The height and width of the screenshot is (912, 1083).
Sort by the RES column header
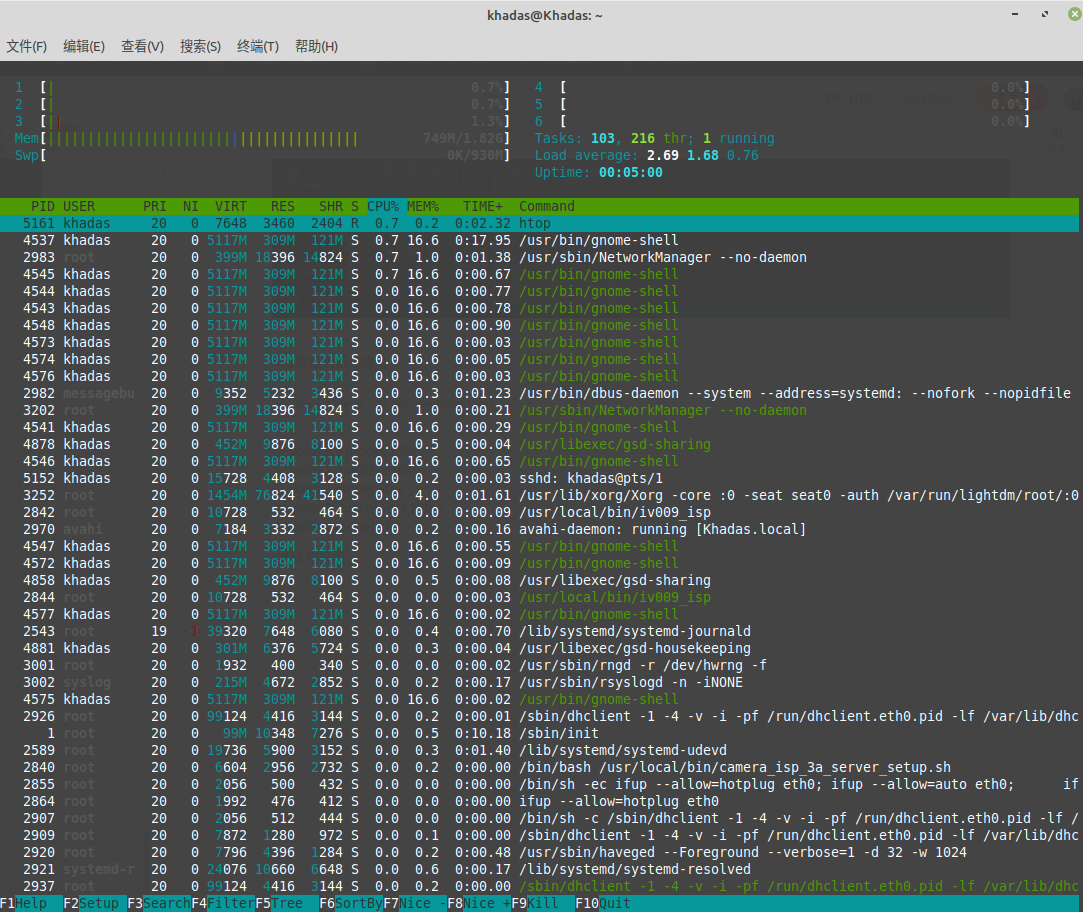tap(282, 207)
